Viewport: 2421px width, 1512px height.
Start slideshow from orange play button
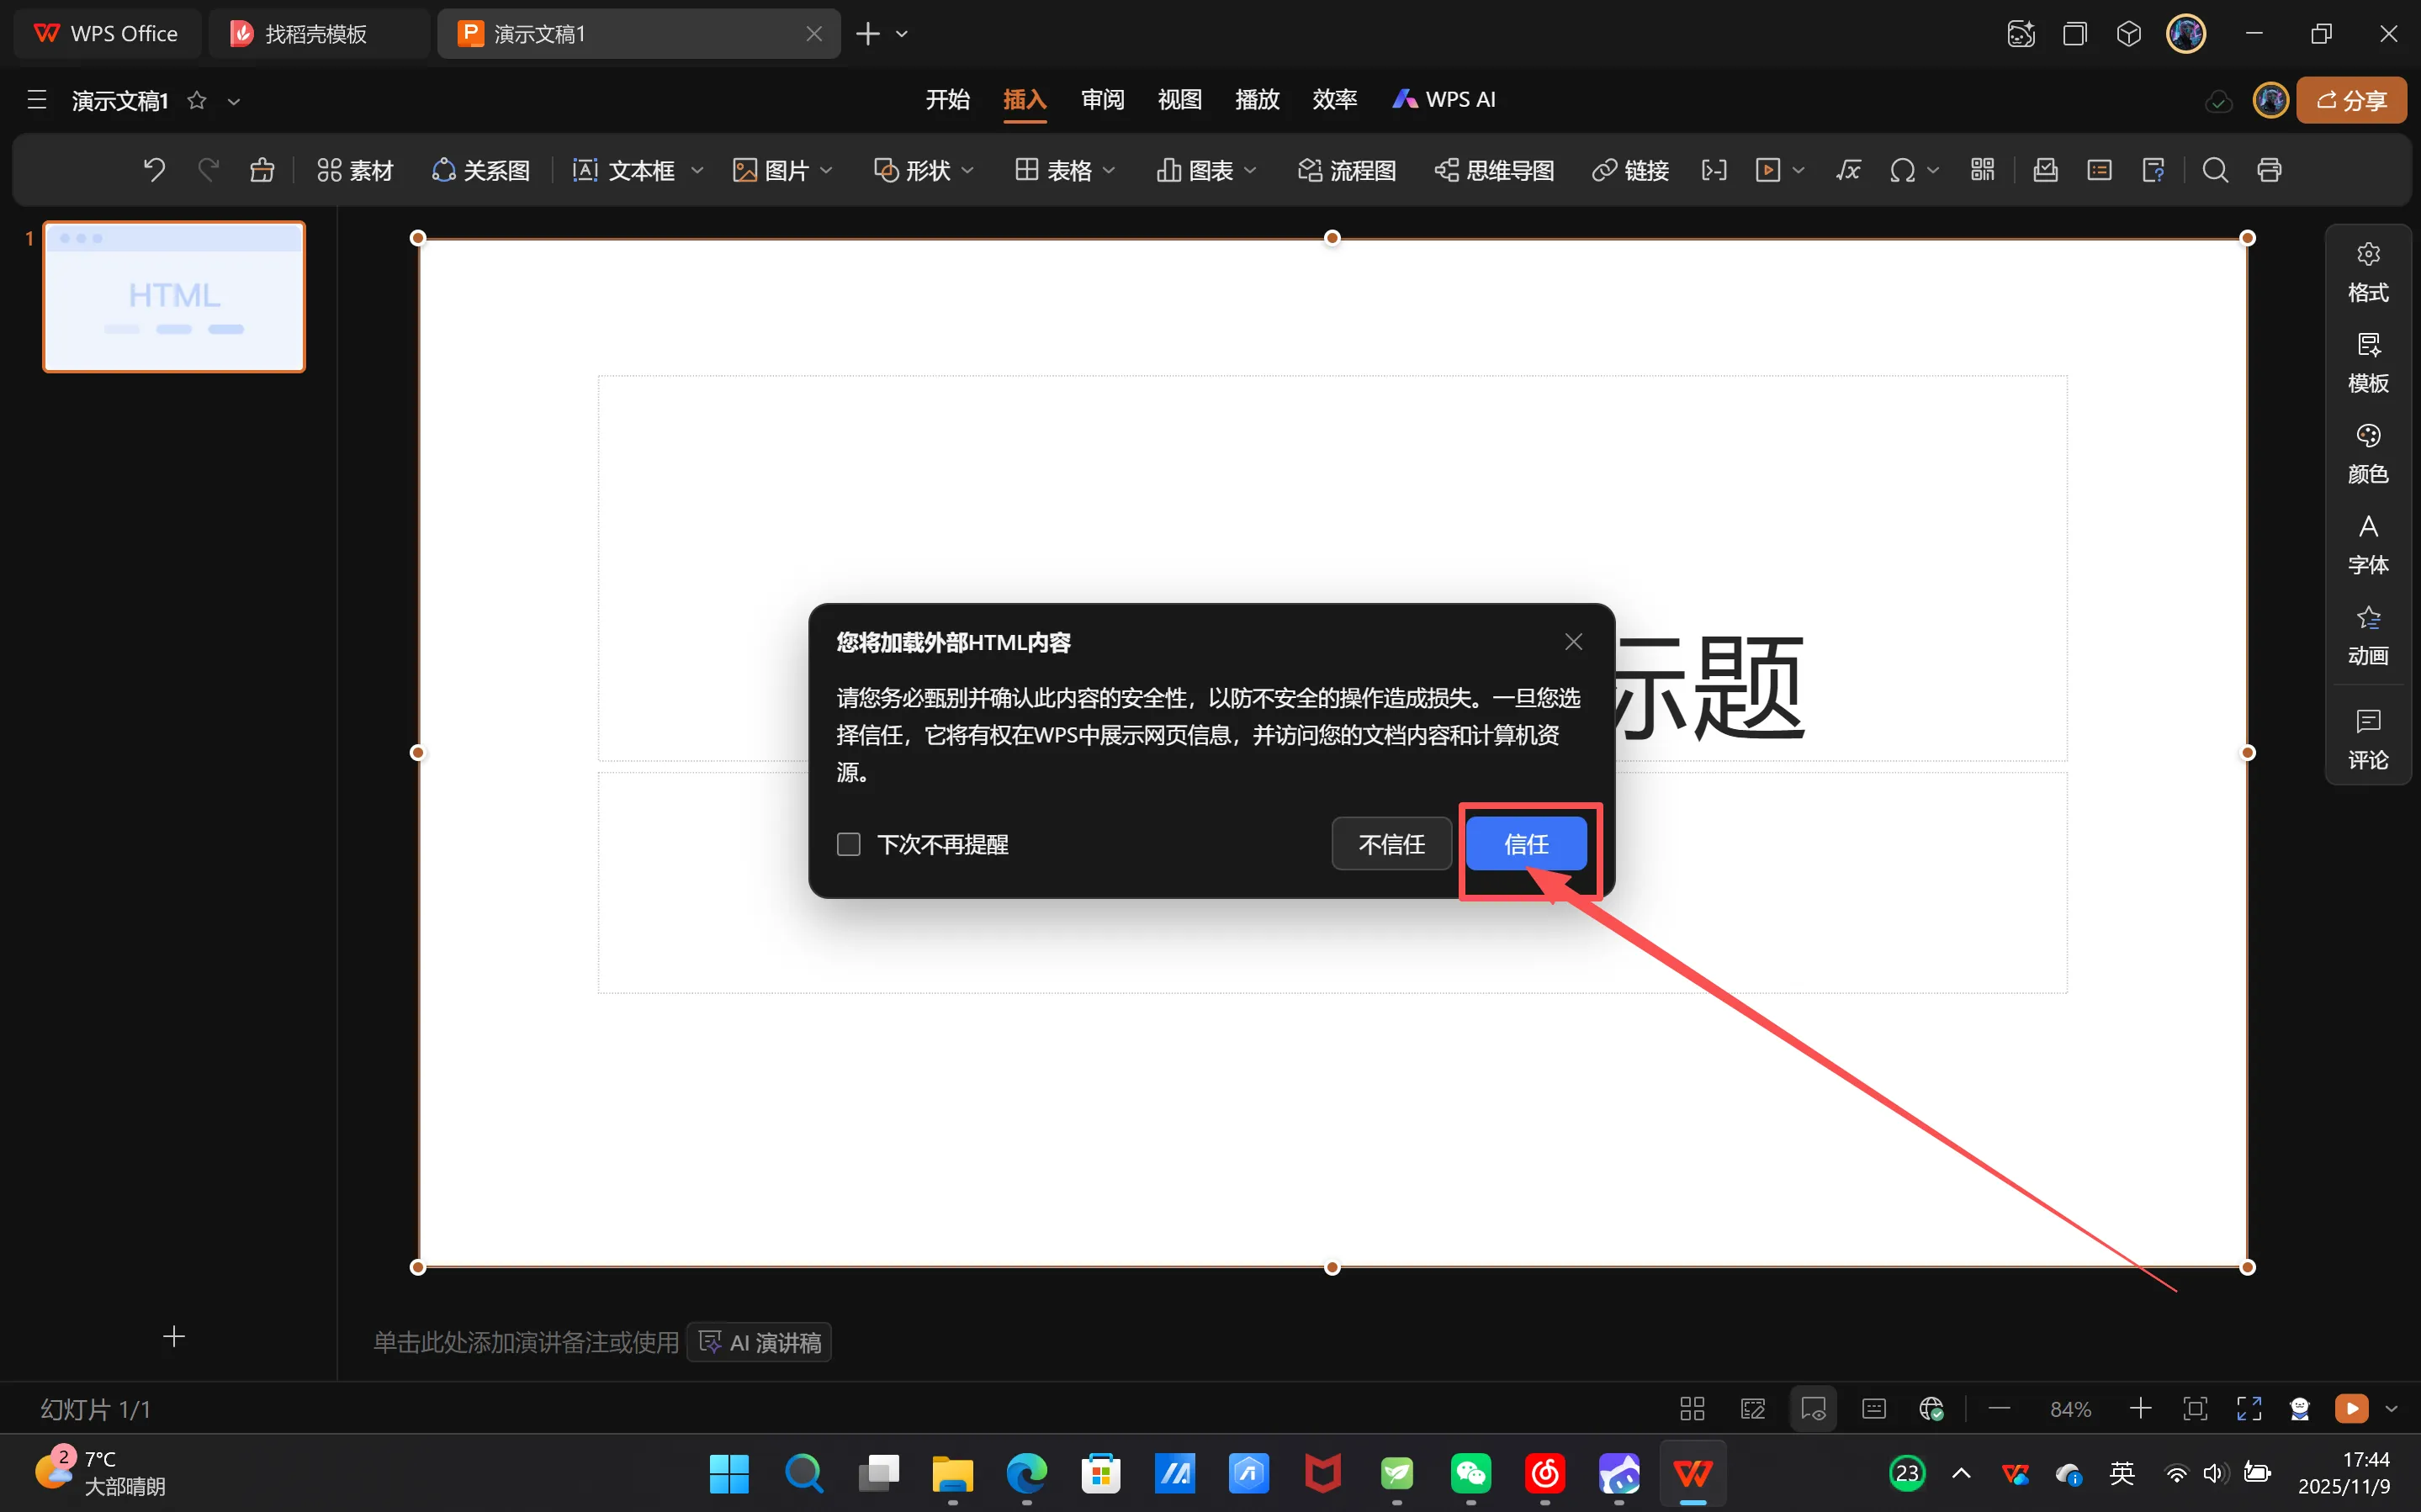[2351, 1409]
